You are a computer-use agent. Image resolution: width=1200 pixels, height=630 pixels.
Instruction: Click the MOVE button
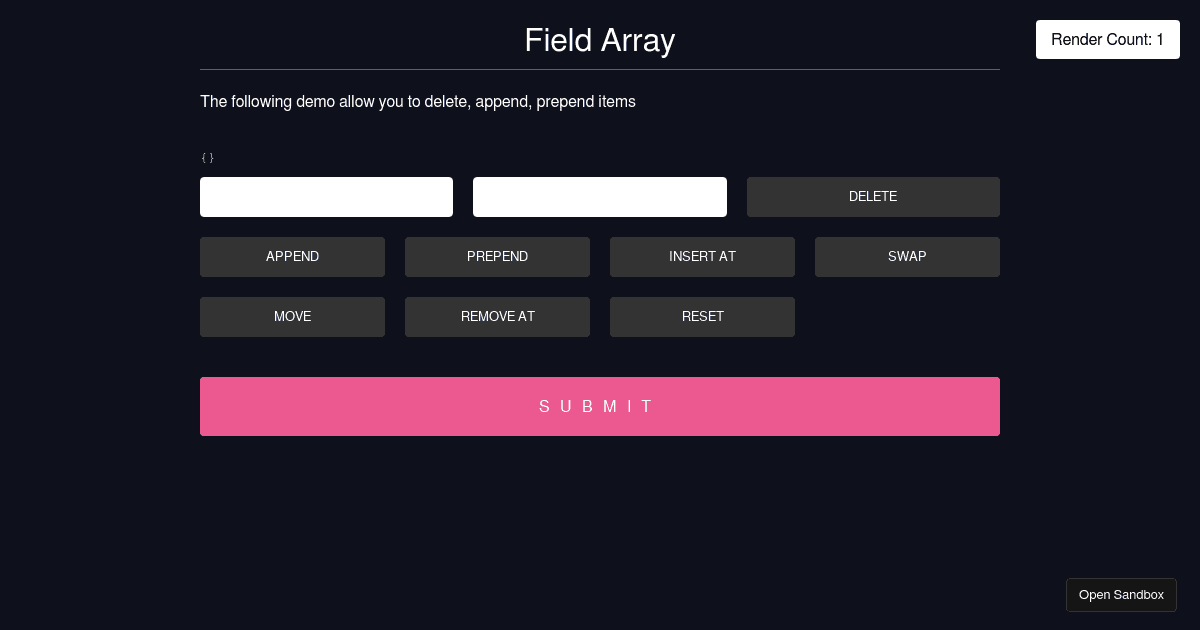[x=292, y=317]
